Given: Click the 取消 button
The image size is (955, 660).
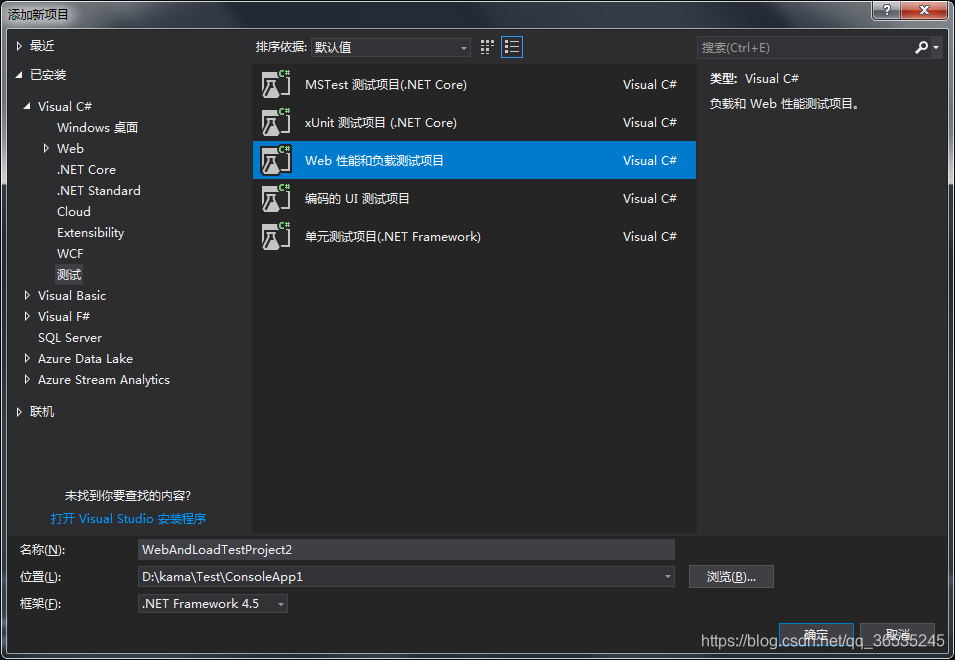Looking at the screenshot, I should click(897, 634).
